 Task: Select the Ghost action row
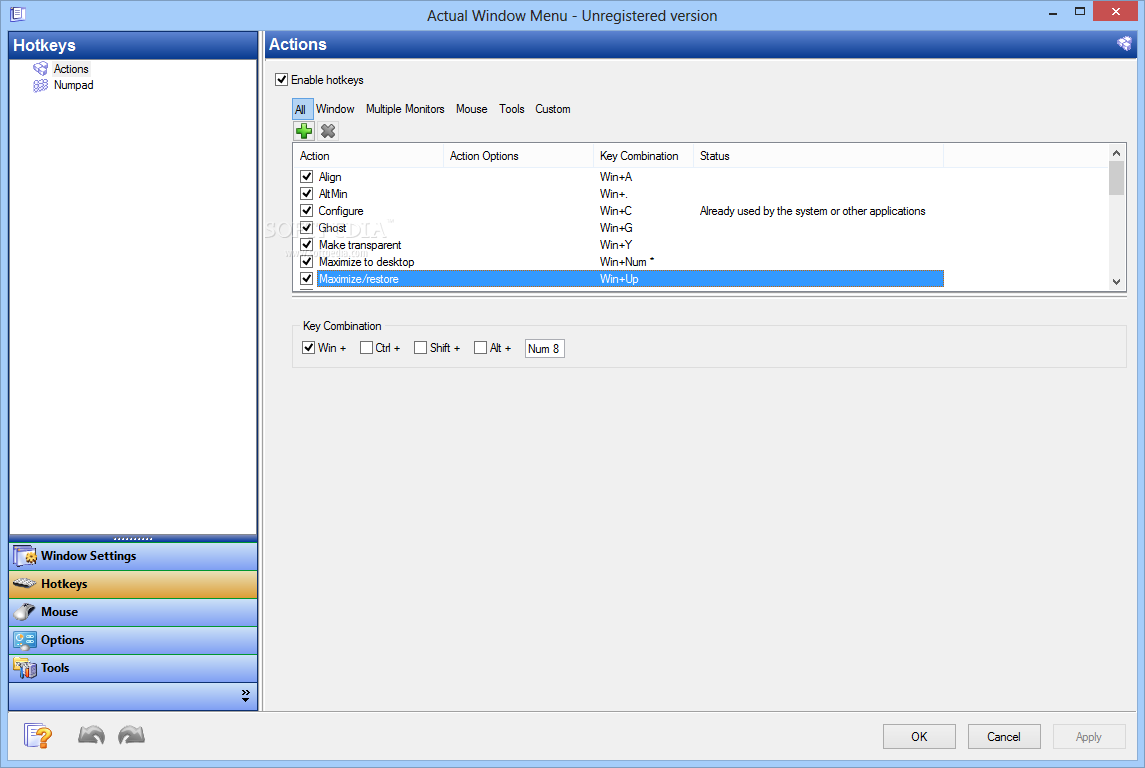coord(621,228)
